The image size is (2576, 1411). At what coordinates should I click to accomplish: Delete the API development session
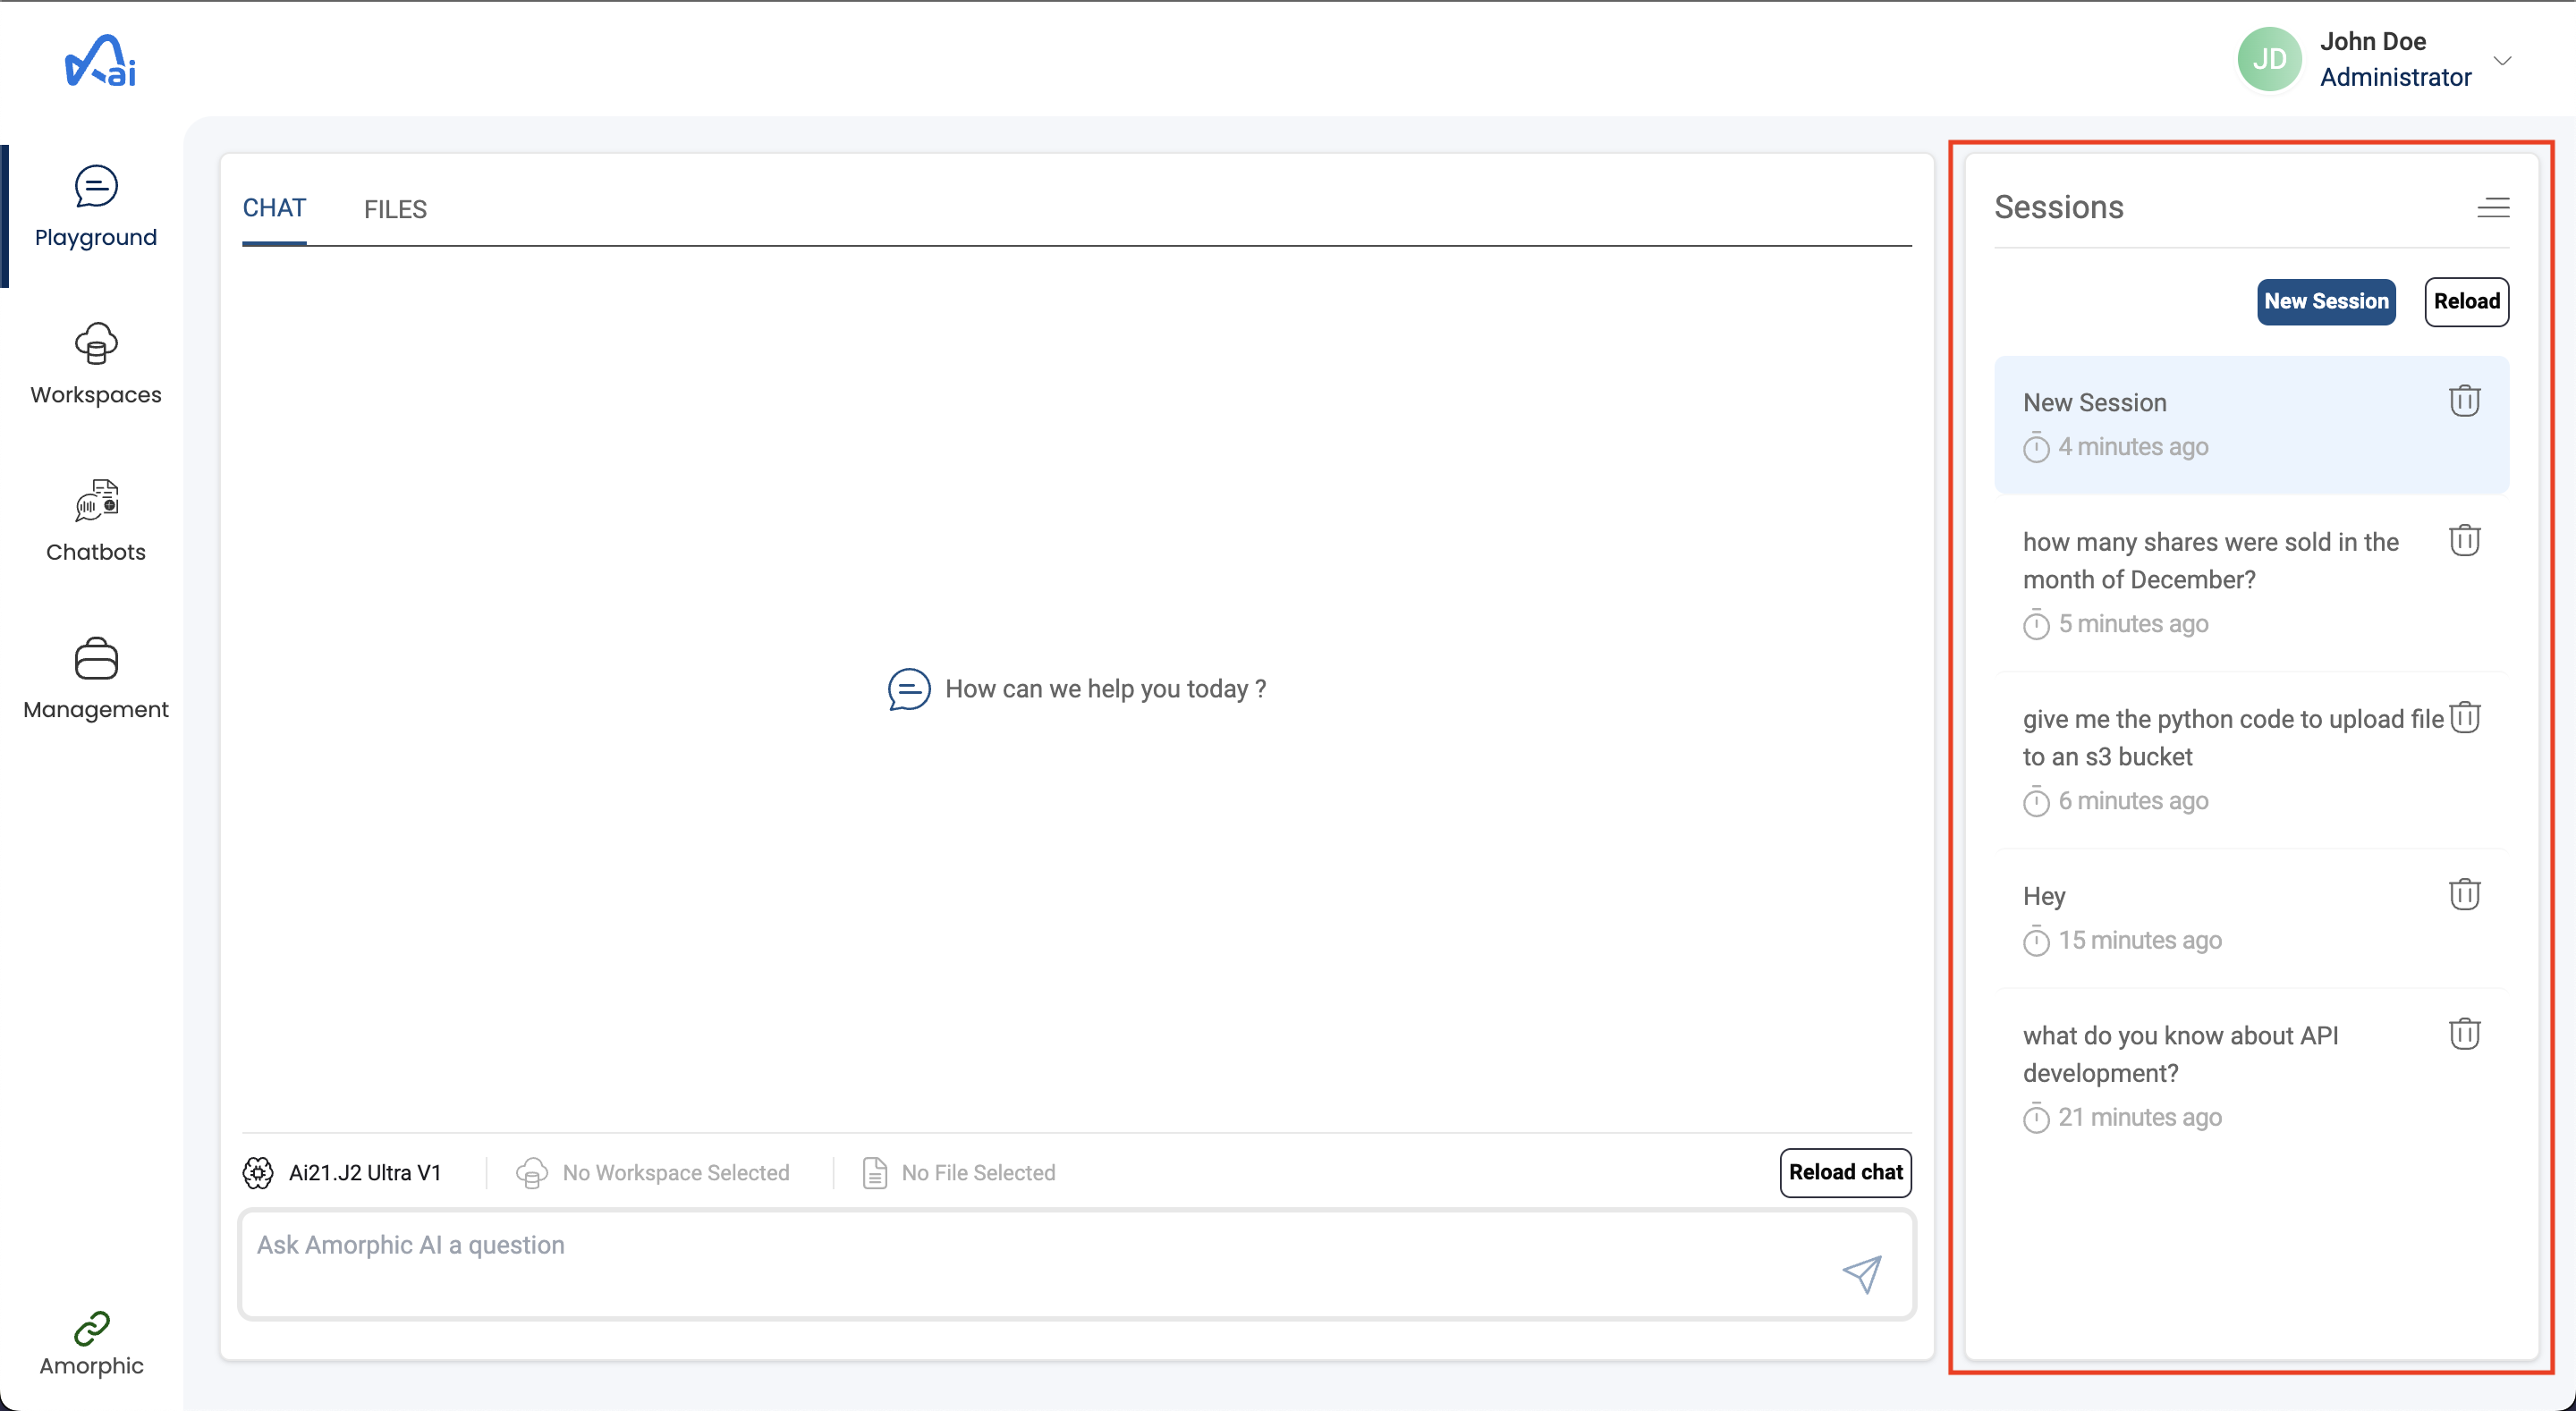pos(2464,1032)
